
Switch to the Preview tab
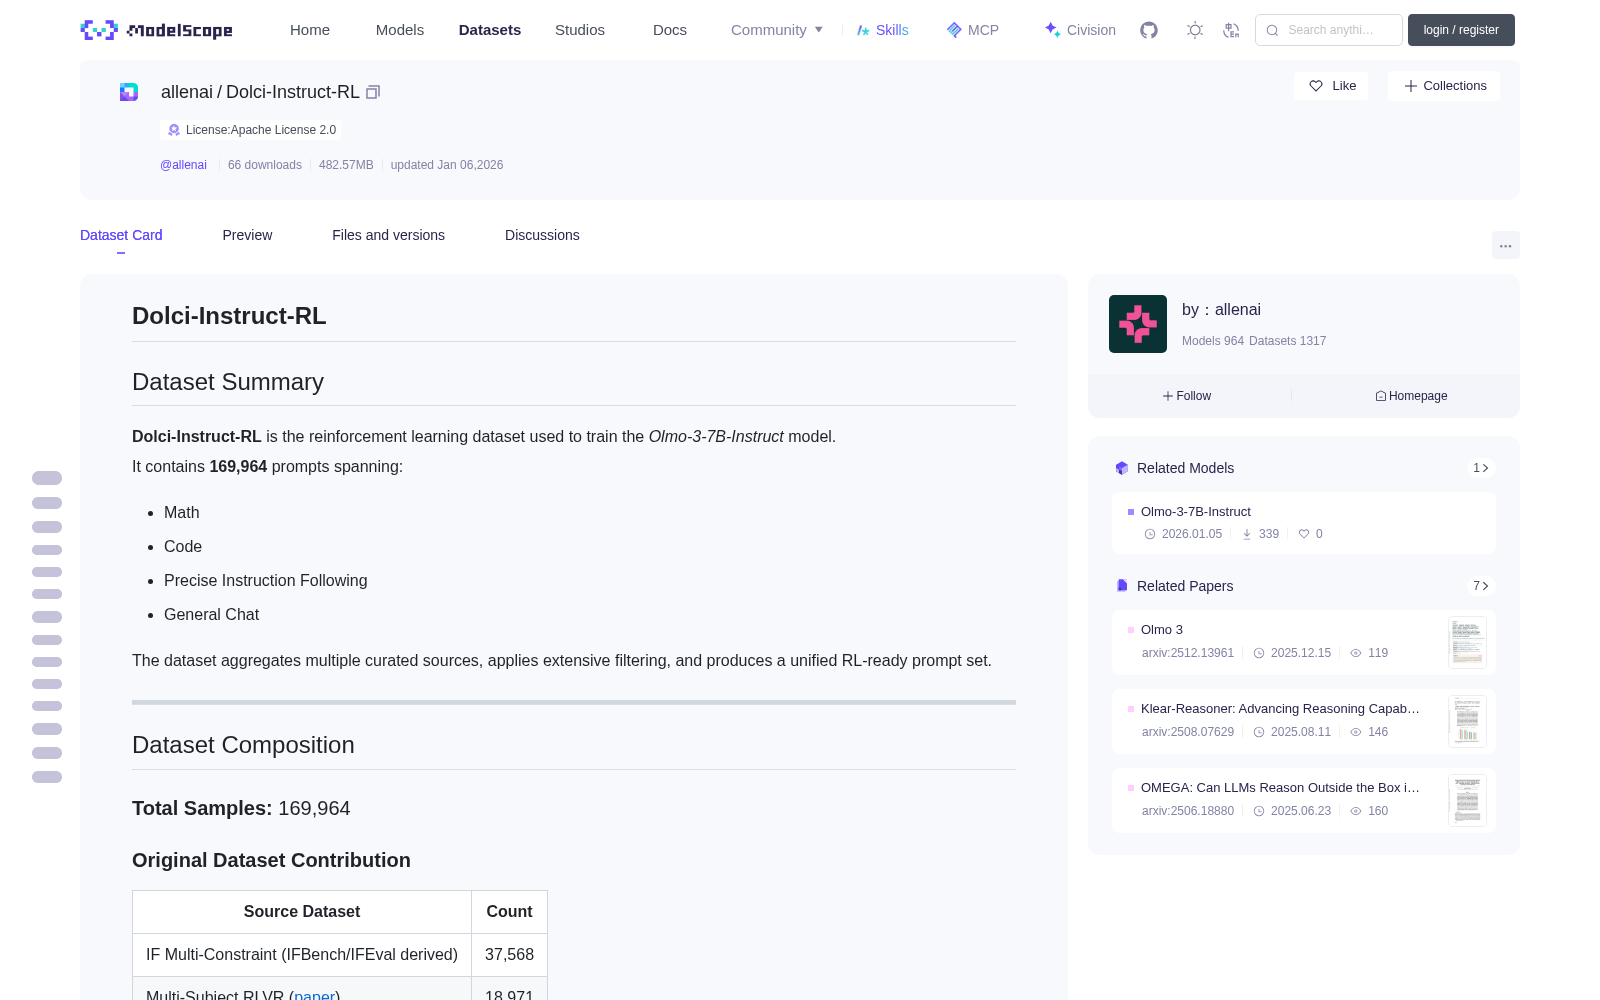coord(247,235)
